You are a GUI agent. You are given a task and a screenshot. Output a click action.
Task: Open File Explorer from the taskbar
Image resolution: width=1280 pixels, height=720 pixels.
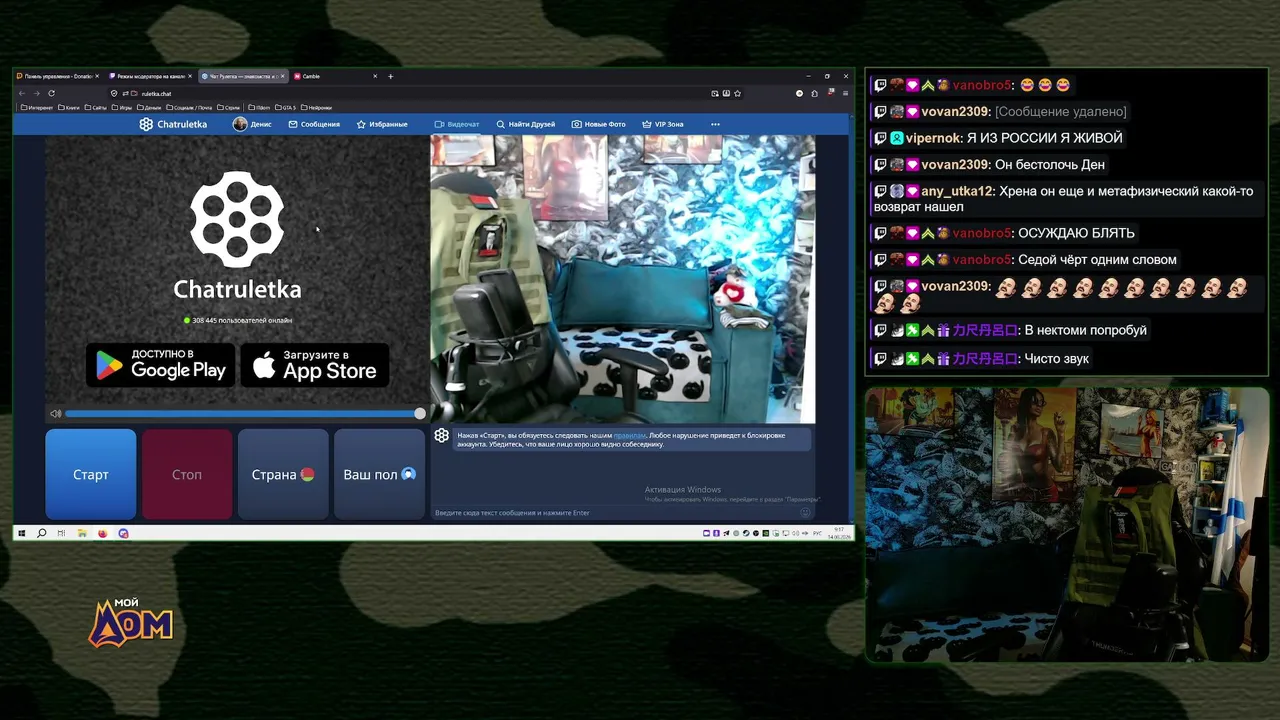pyautogui.click(x=82, y=533)
